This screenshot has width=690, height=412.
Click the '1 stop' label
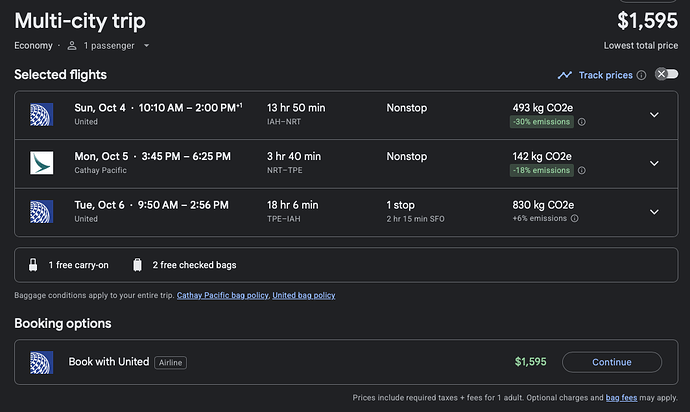(400, 205)
